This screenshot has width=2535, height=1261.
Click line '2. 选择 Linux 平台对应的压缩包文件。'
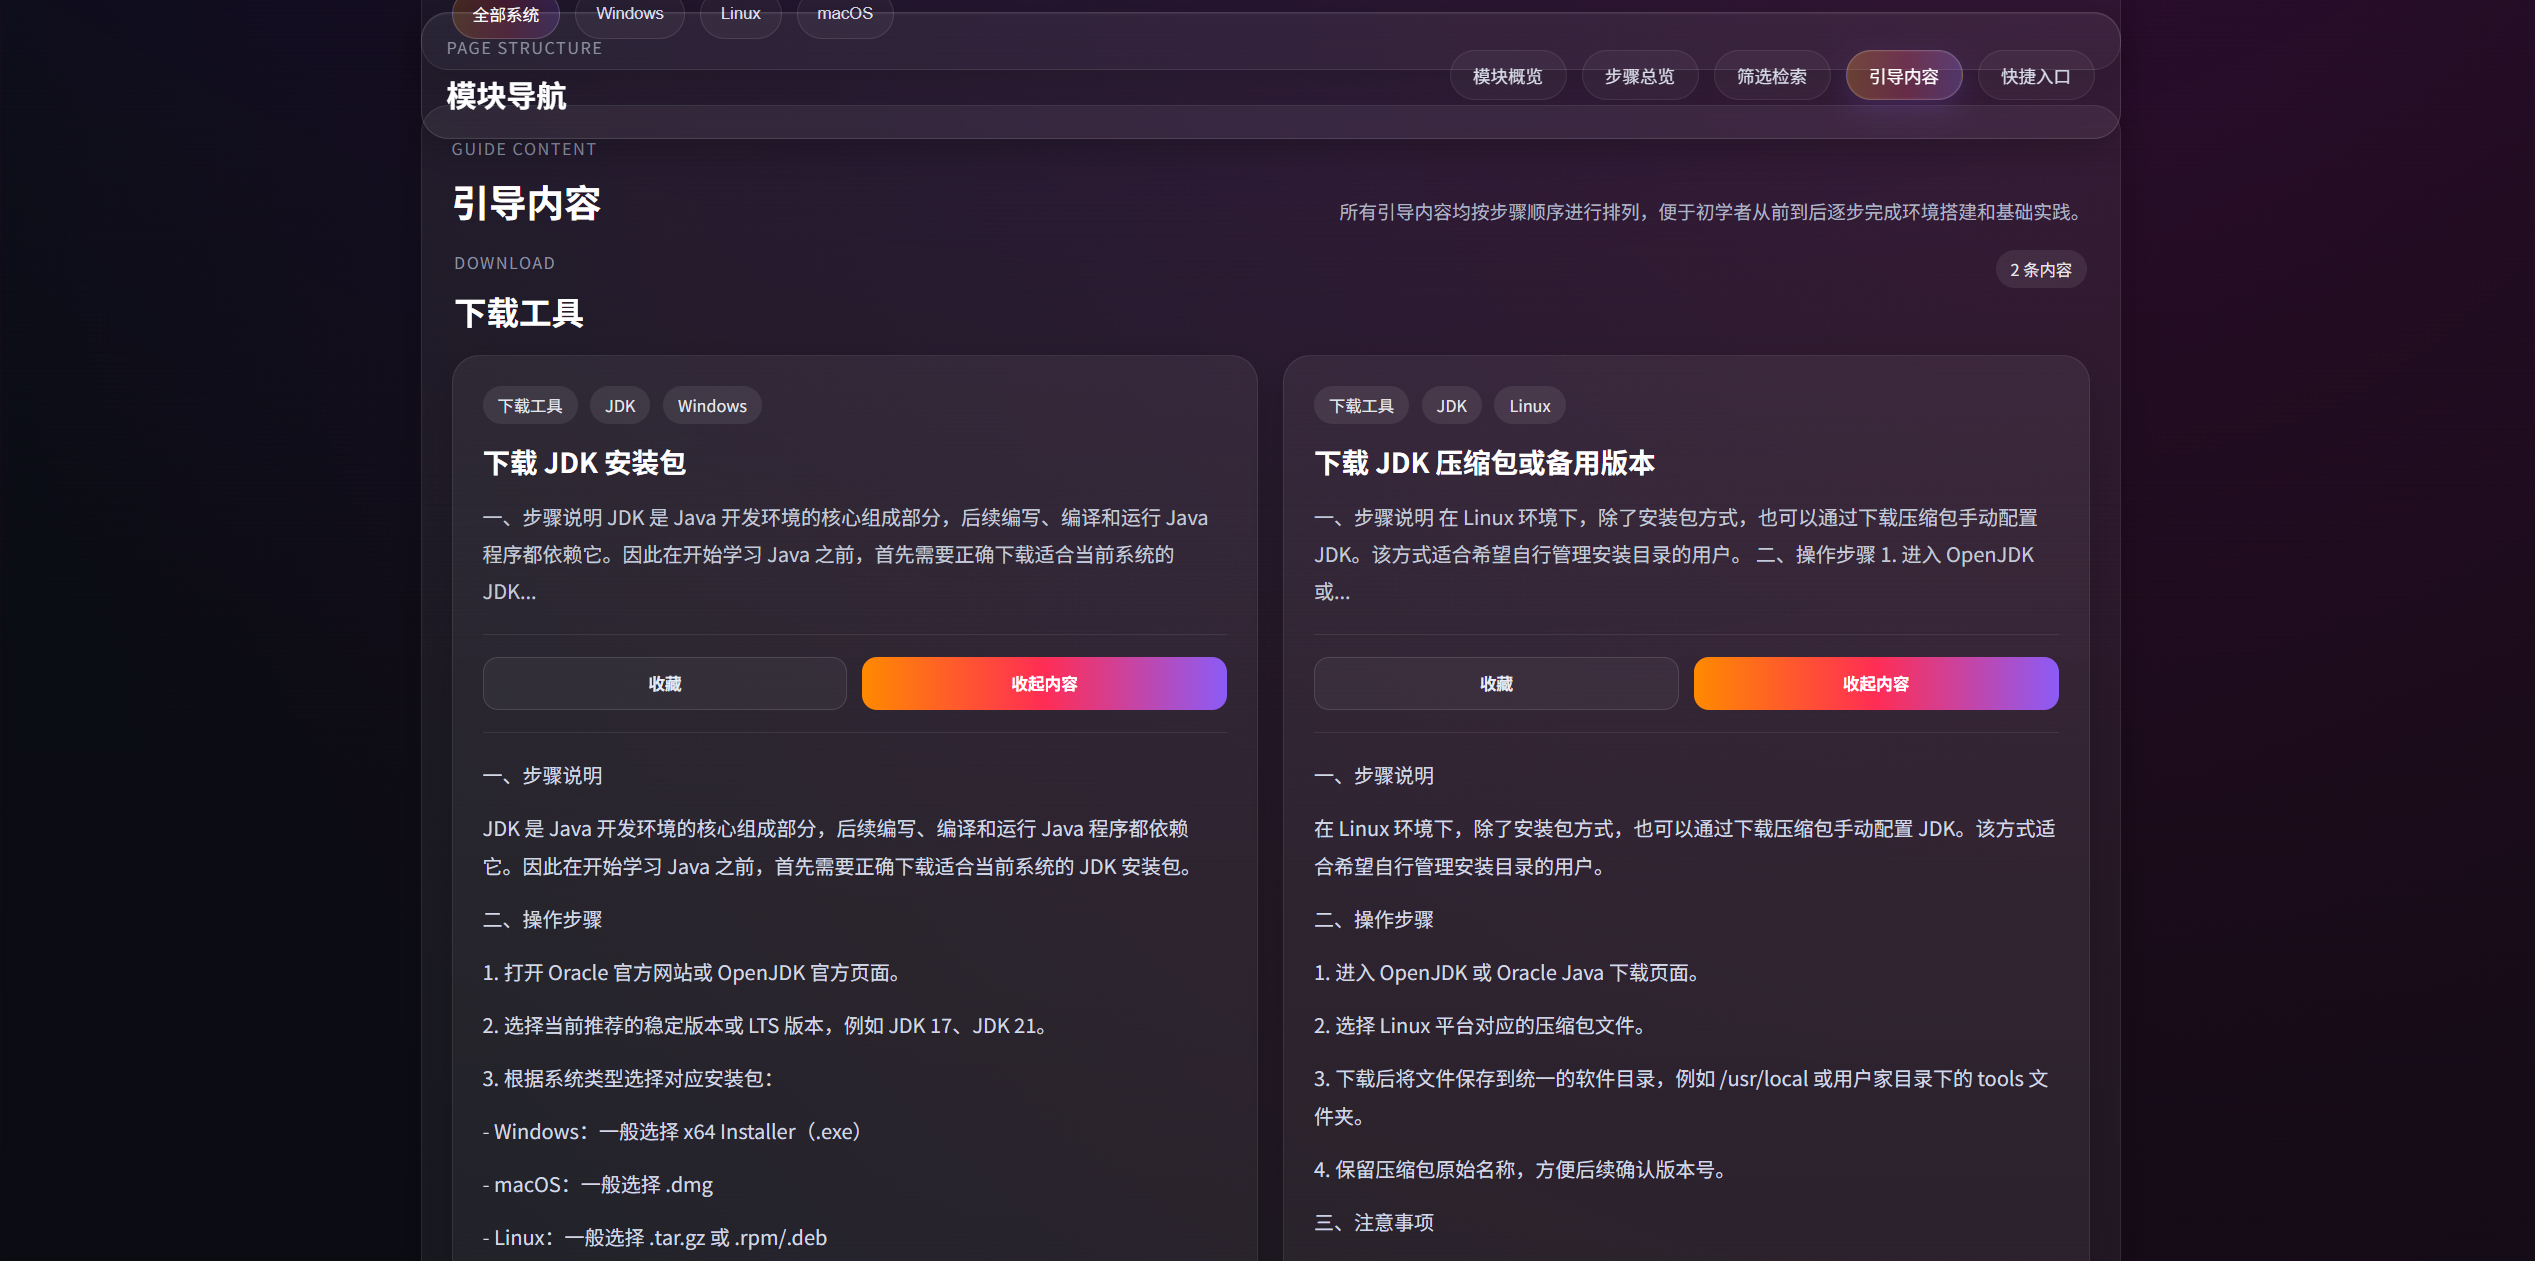tap(1482, 1026)
